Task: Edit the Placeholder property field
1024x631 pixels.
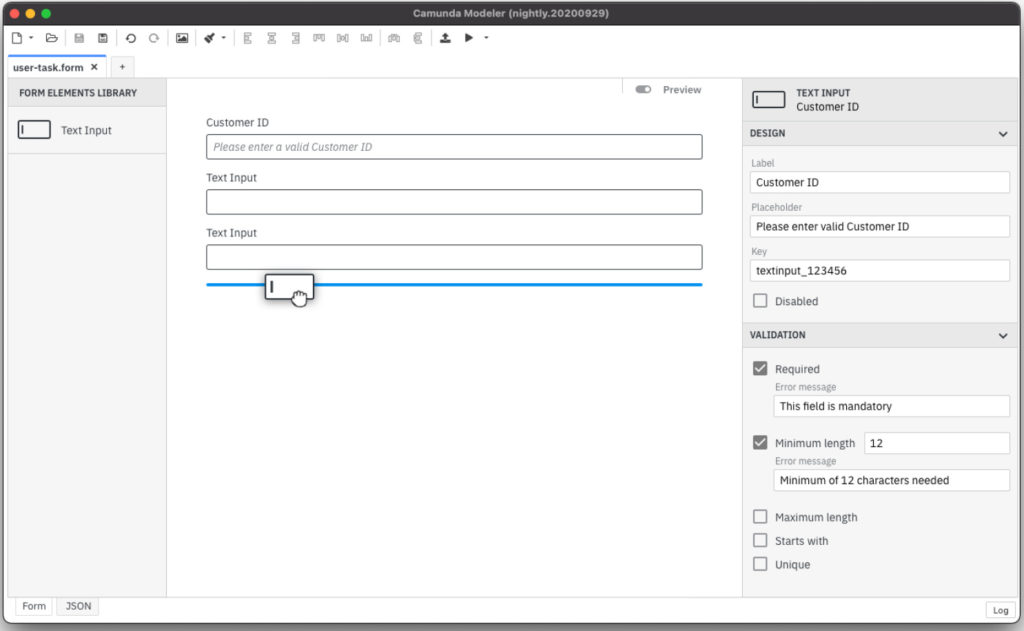Action: [x=879, y=227]
